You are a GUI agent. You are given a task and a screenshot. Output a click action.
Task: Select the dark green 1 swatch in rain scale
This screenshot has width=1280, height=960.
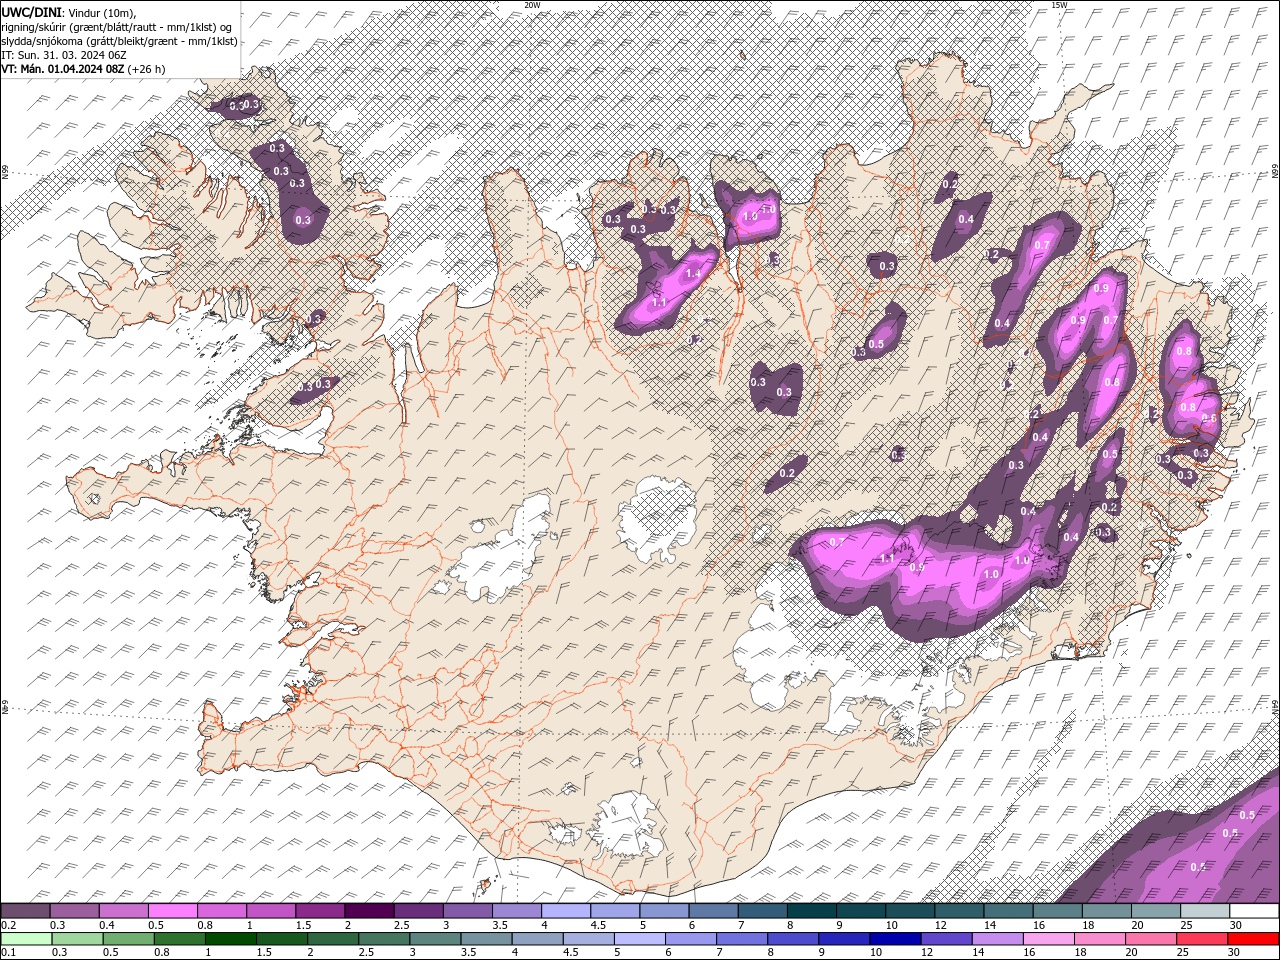click(x=231, y=939)
